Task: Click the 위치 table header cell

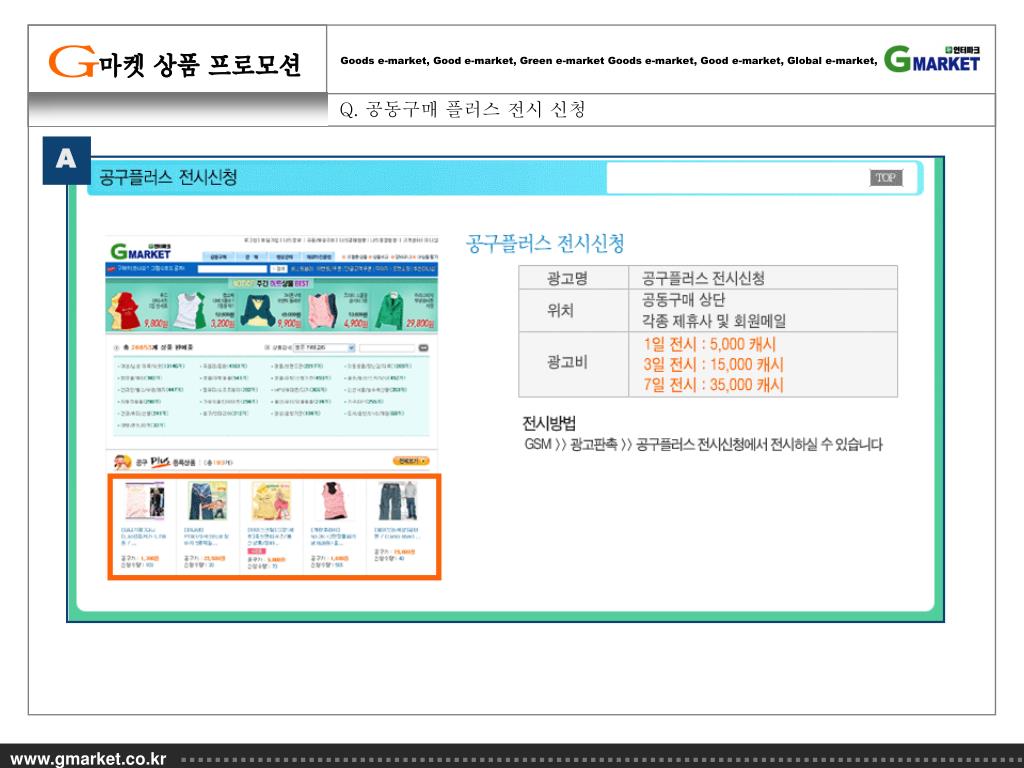Action: (x=573, y=310)
